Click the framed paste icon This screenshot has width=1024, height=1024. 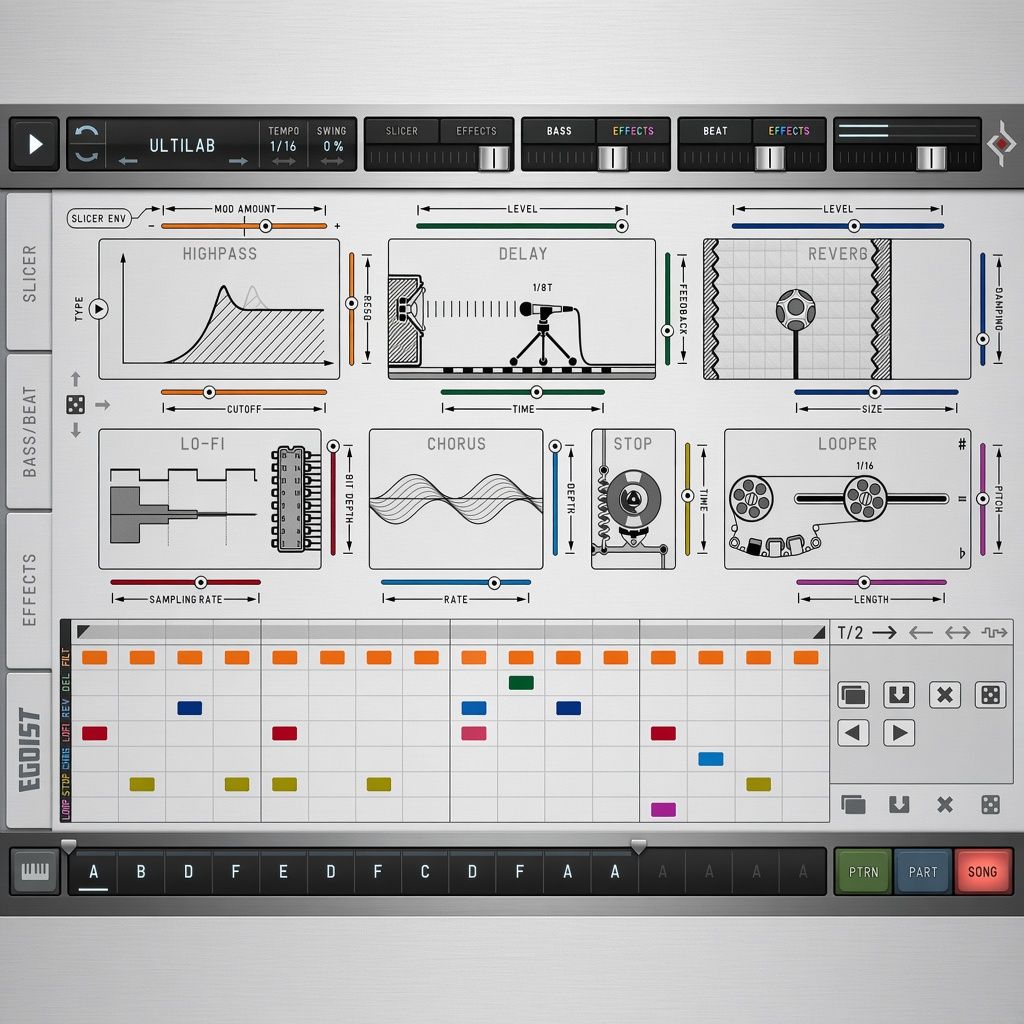point(899,695)
